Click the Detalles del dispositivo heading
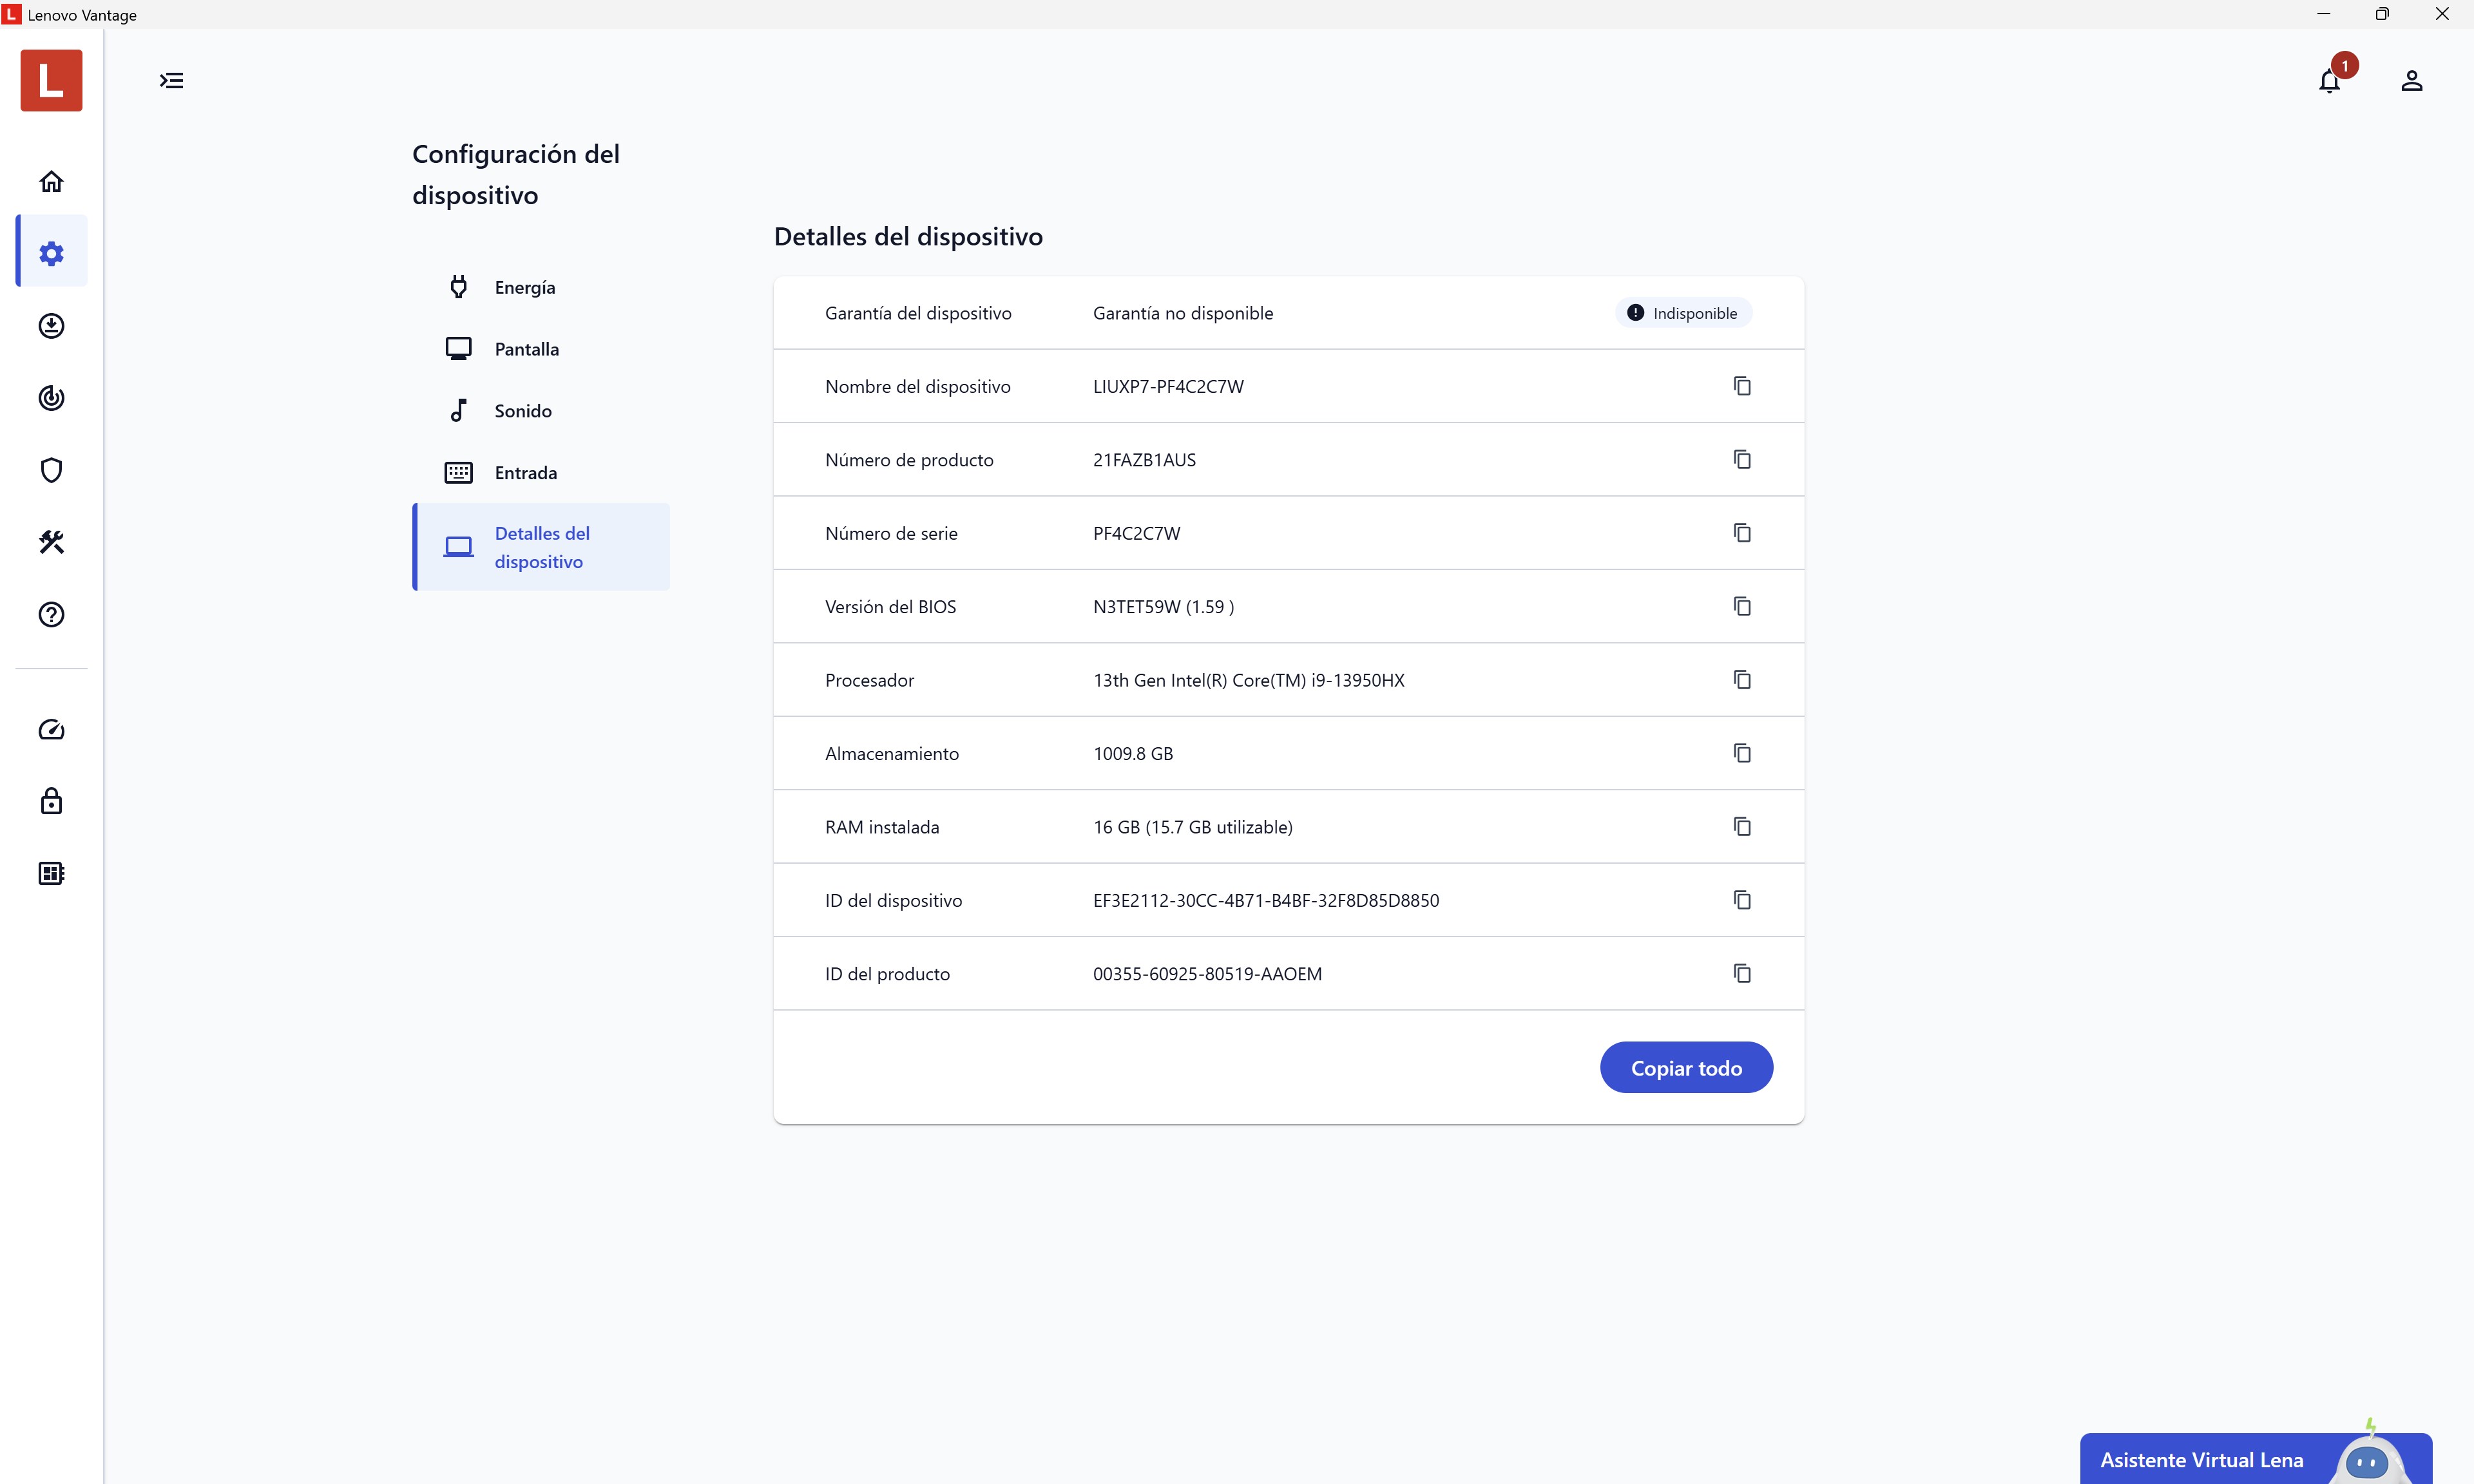This screenshot has height=1484, width=2474. click(908, 236)
